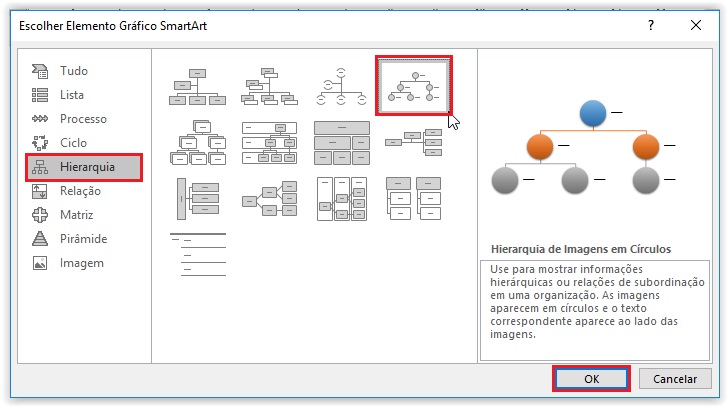
Task: Confirm selection with the OK button
Action: coord(591,379)
